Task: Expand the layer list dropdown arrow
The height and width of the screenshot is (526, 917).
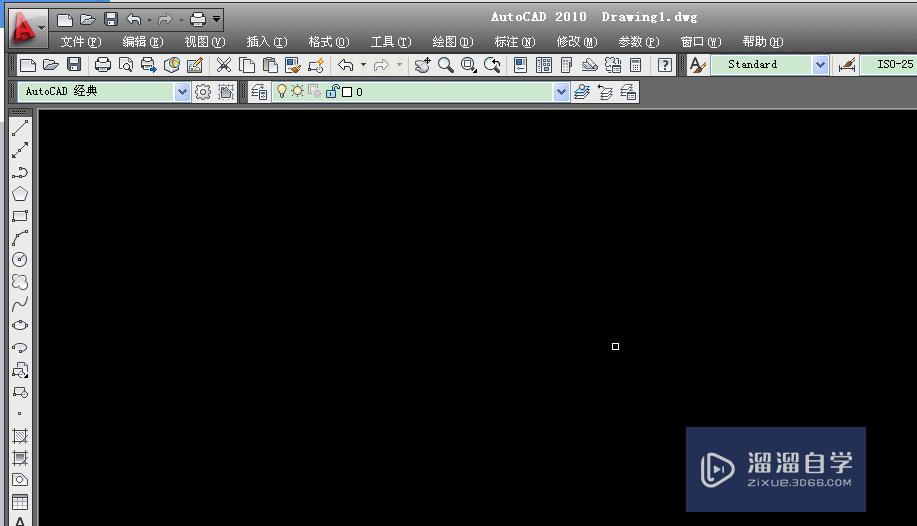Action: [561, 92]
